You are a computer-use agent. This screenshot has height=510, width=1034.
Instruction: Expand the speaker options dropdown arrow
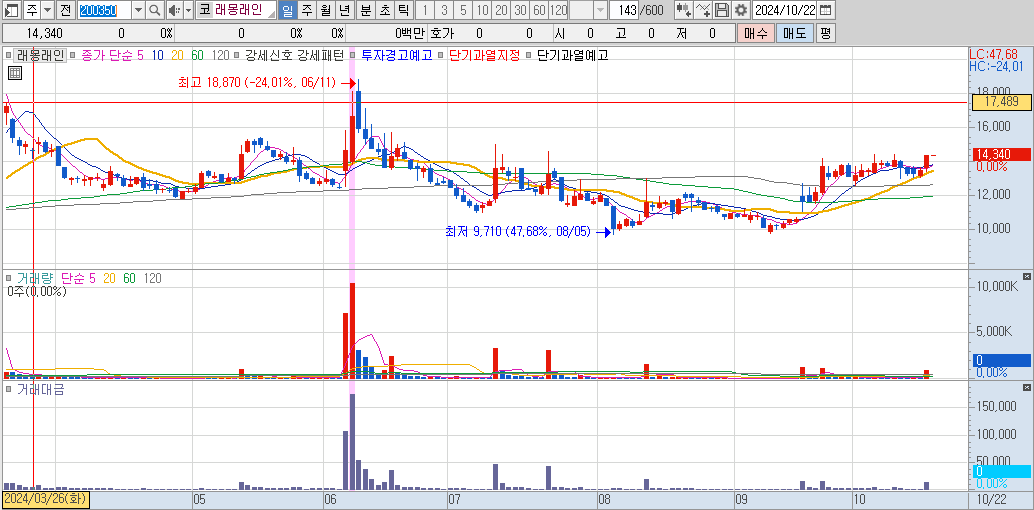pos(188,10)
